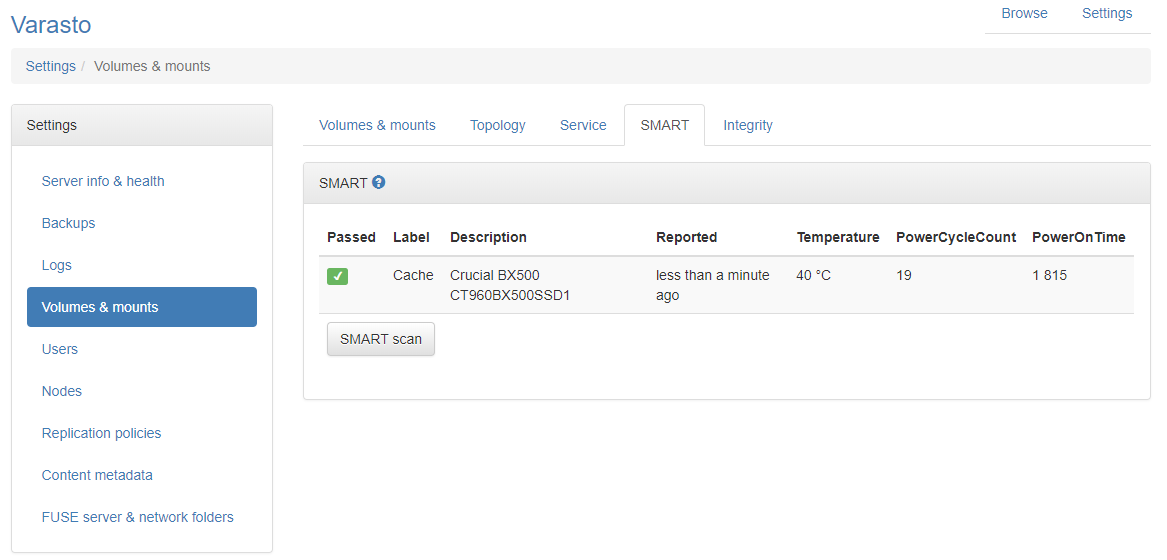Screen dimensions: 1167x560
Task: Go to Content metadata settings
Action: pyautogui.click(x=97, y=475)
